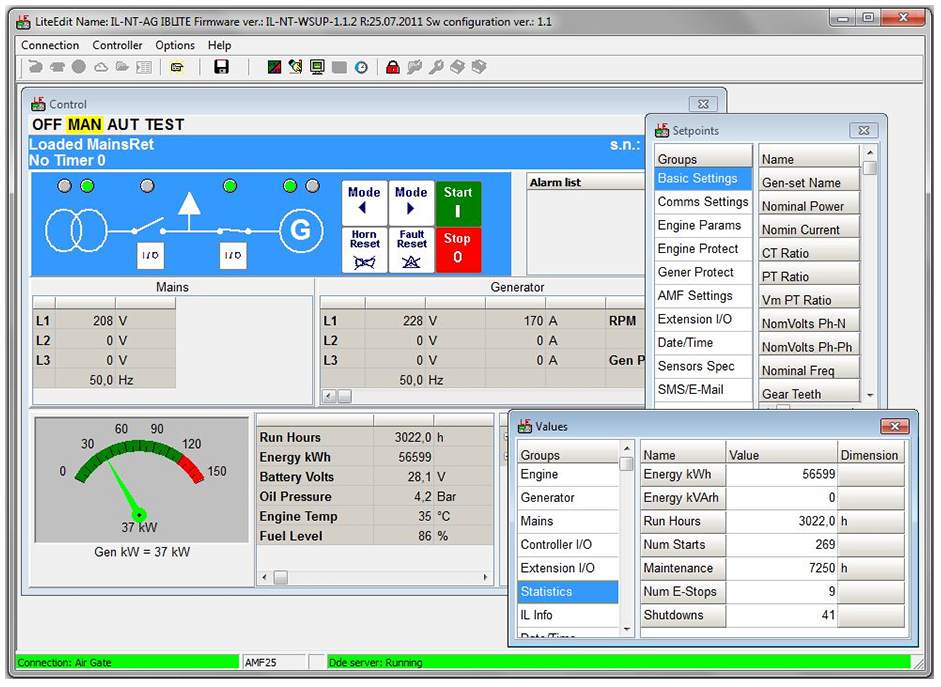
Task: Click the floppy disk save icon
Action: [221, 67]
